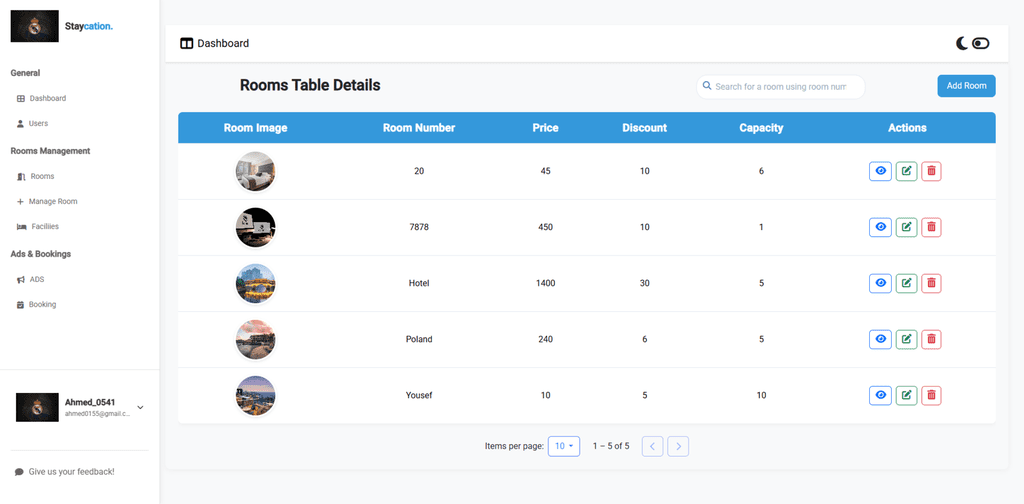Screen dimensions: 1024x504
Task: Toggle dark mode switch
Action: pos(980,43)
